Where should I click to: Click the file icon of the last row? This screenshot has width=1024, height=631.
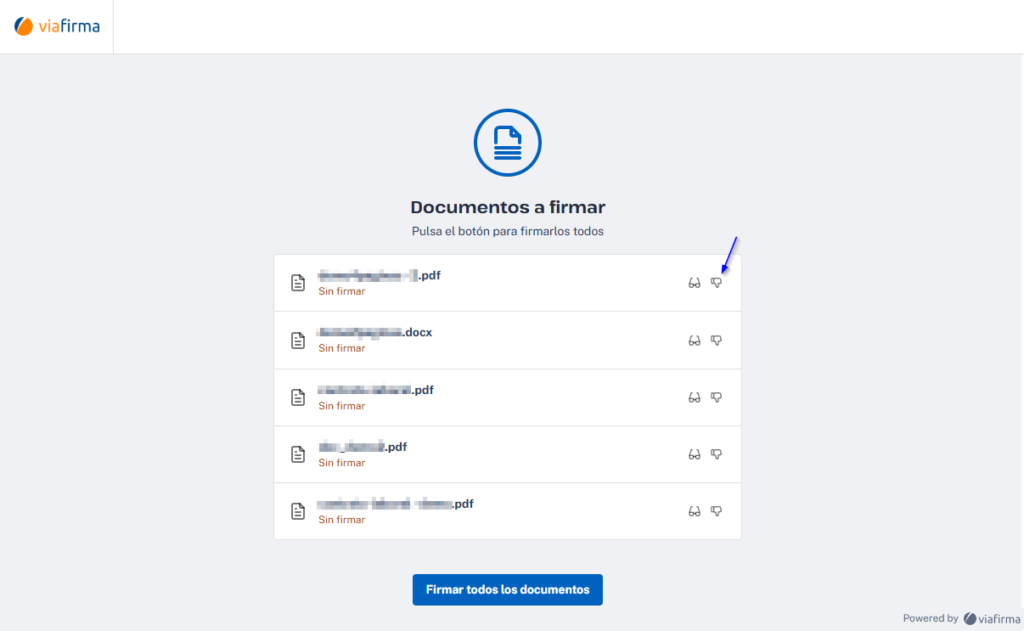[x=298, y=511]
